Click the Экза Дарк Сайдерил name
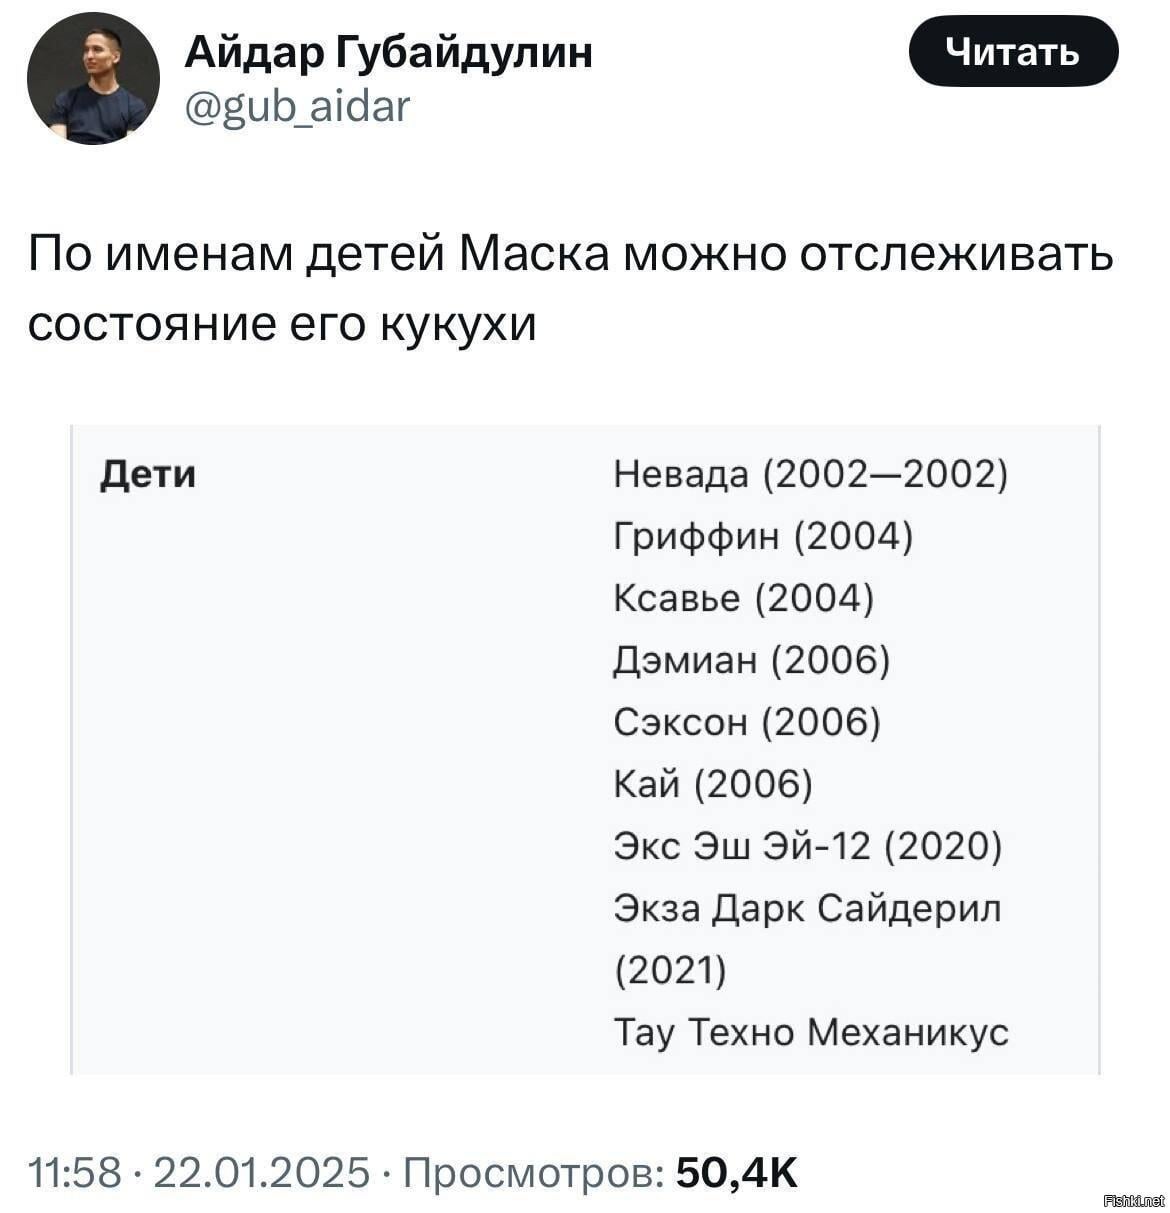1170x1213 pixels. tap(807, 907)
